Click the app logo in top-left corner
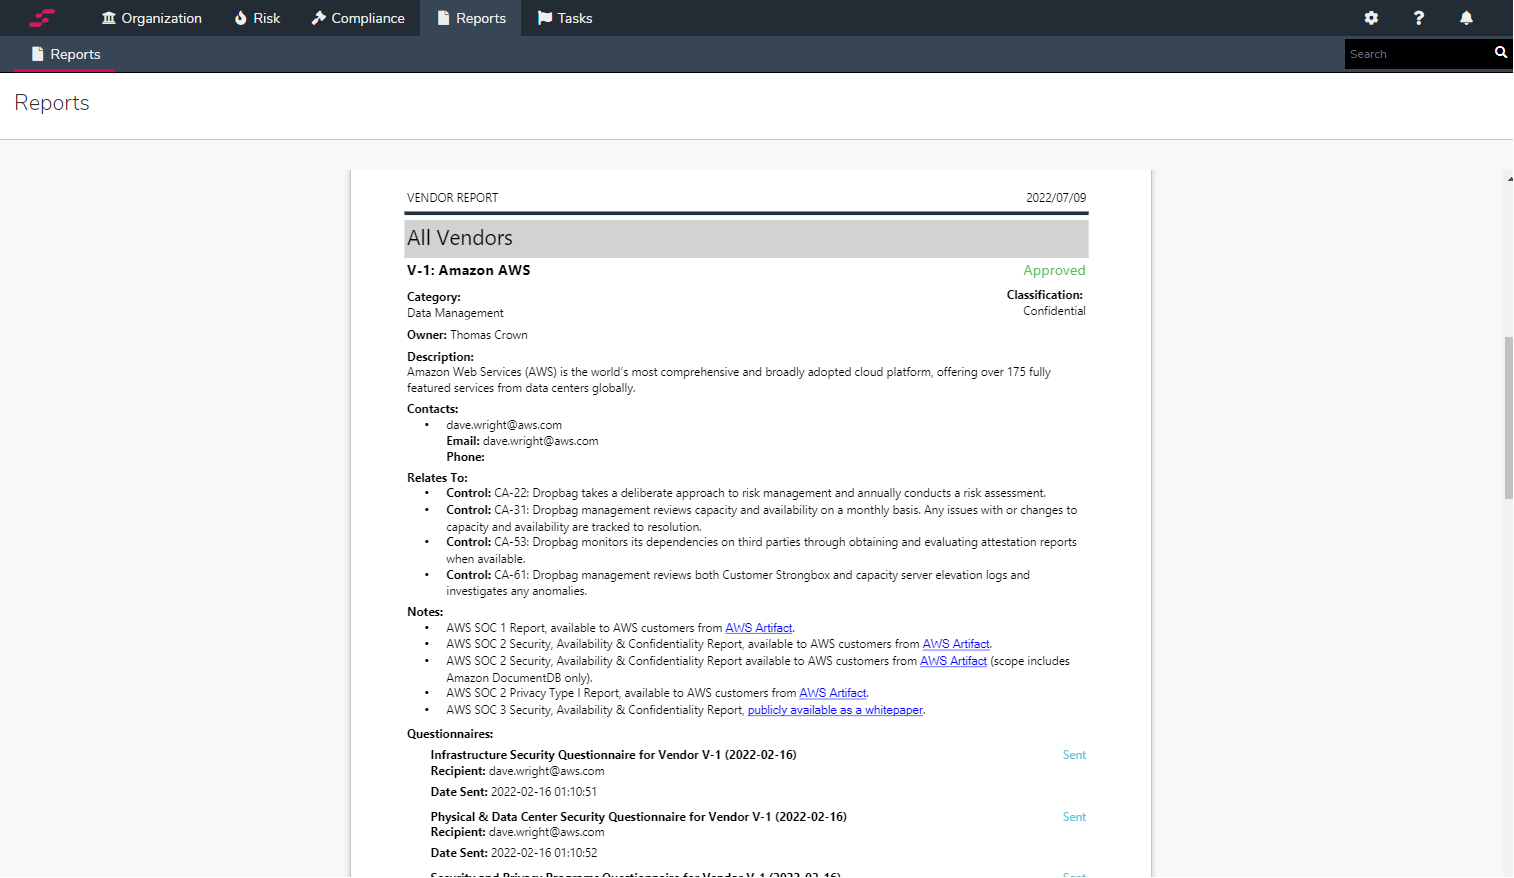The width and height of the screenshot is (1514, 878). pos(41,18)
